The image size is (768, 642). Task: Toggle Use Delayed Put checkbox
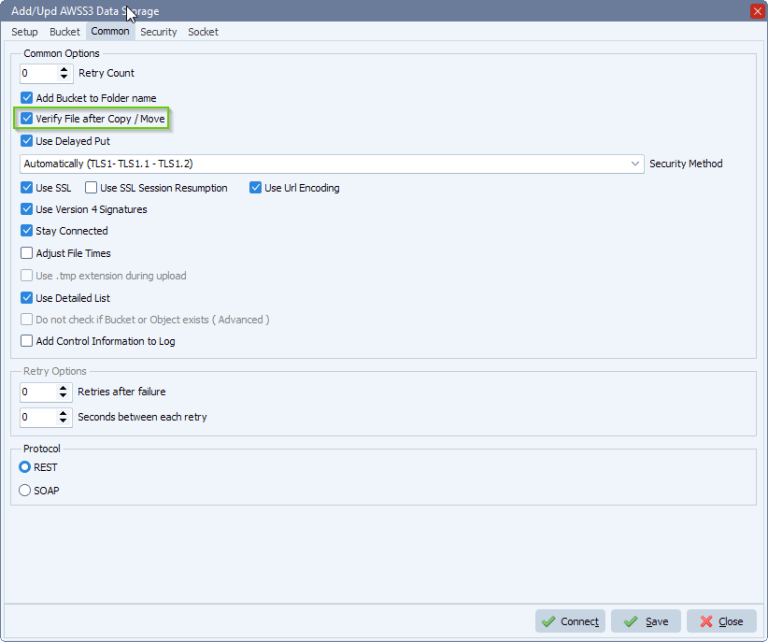(x=27, y=141)
